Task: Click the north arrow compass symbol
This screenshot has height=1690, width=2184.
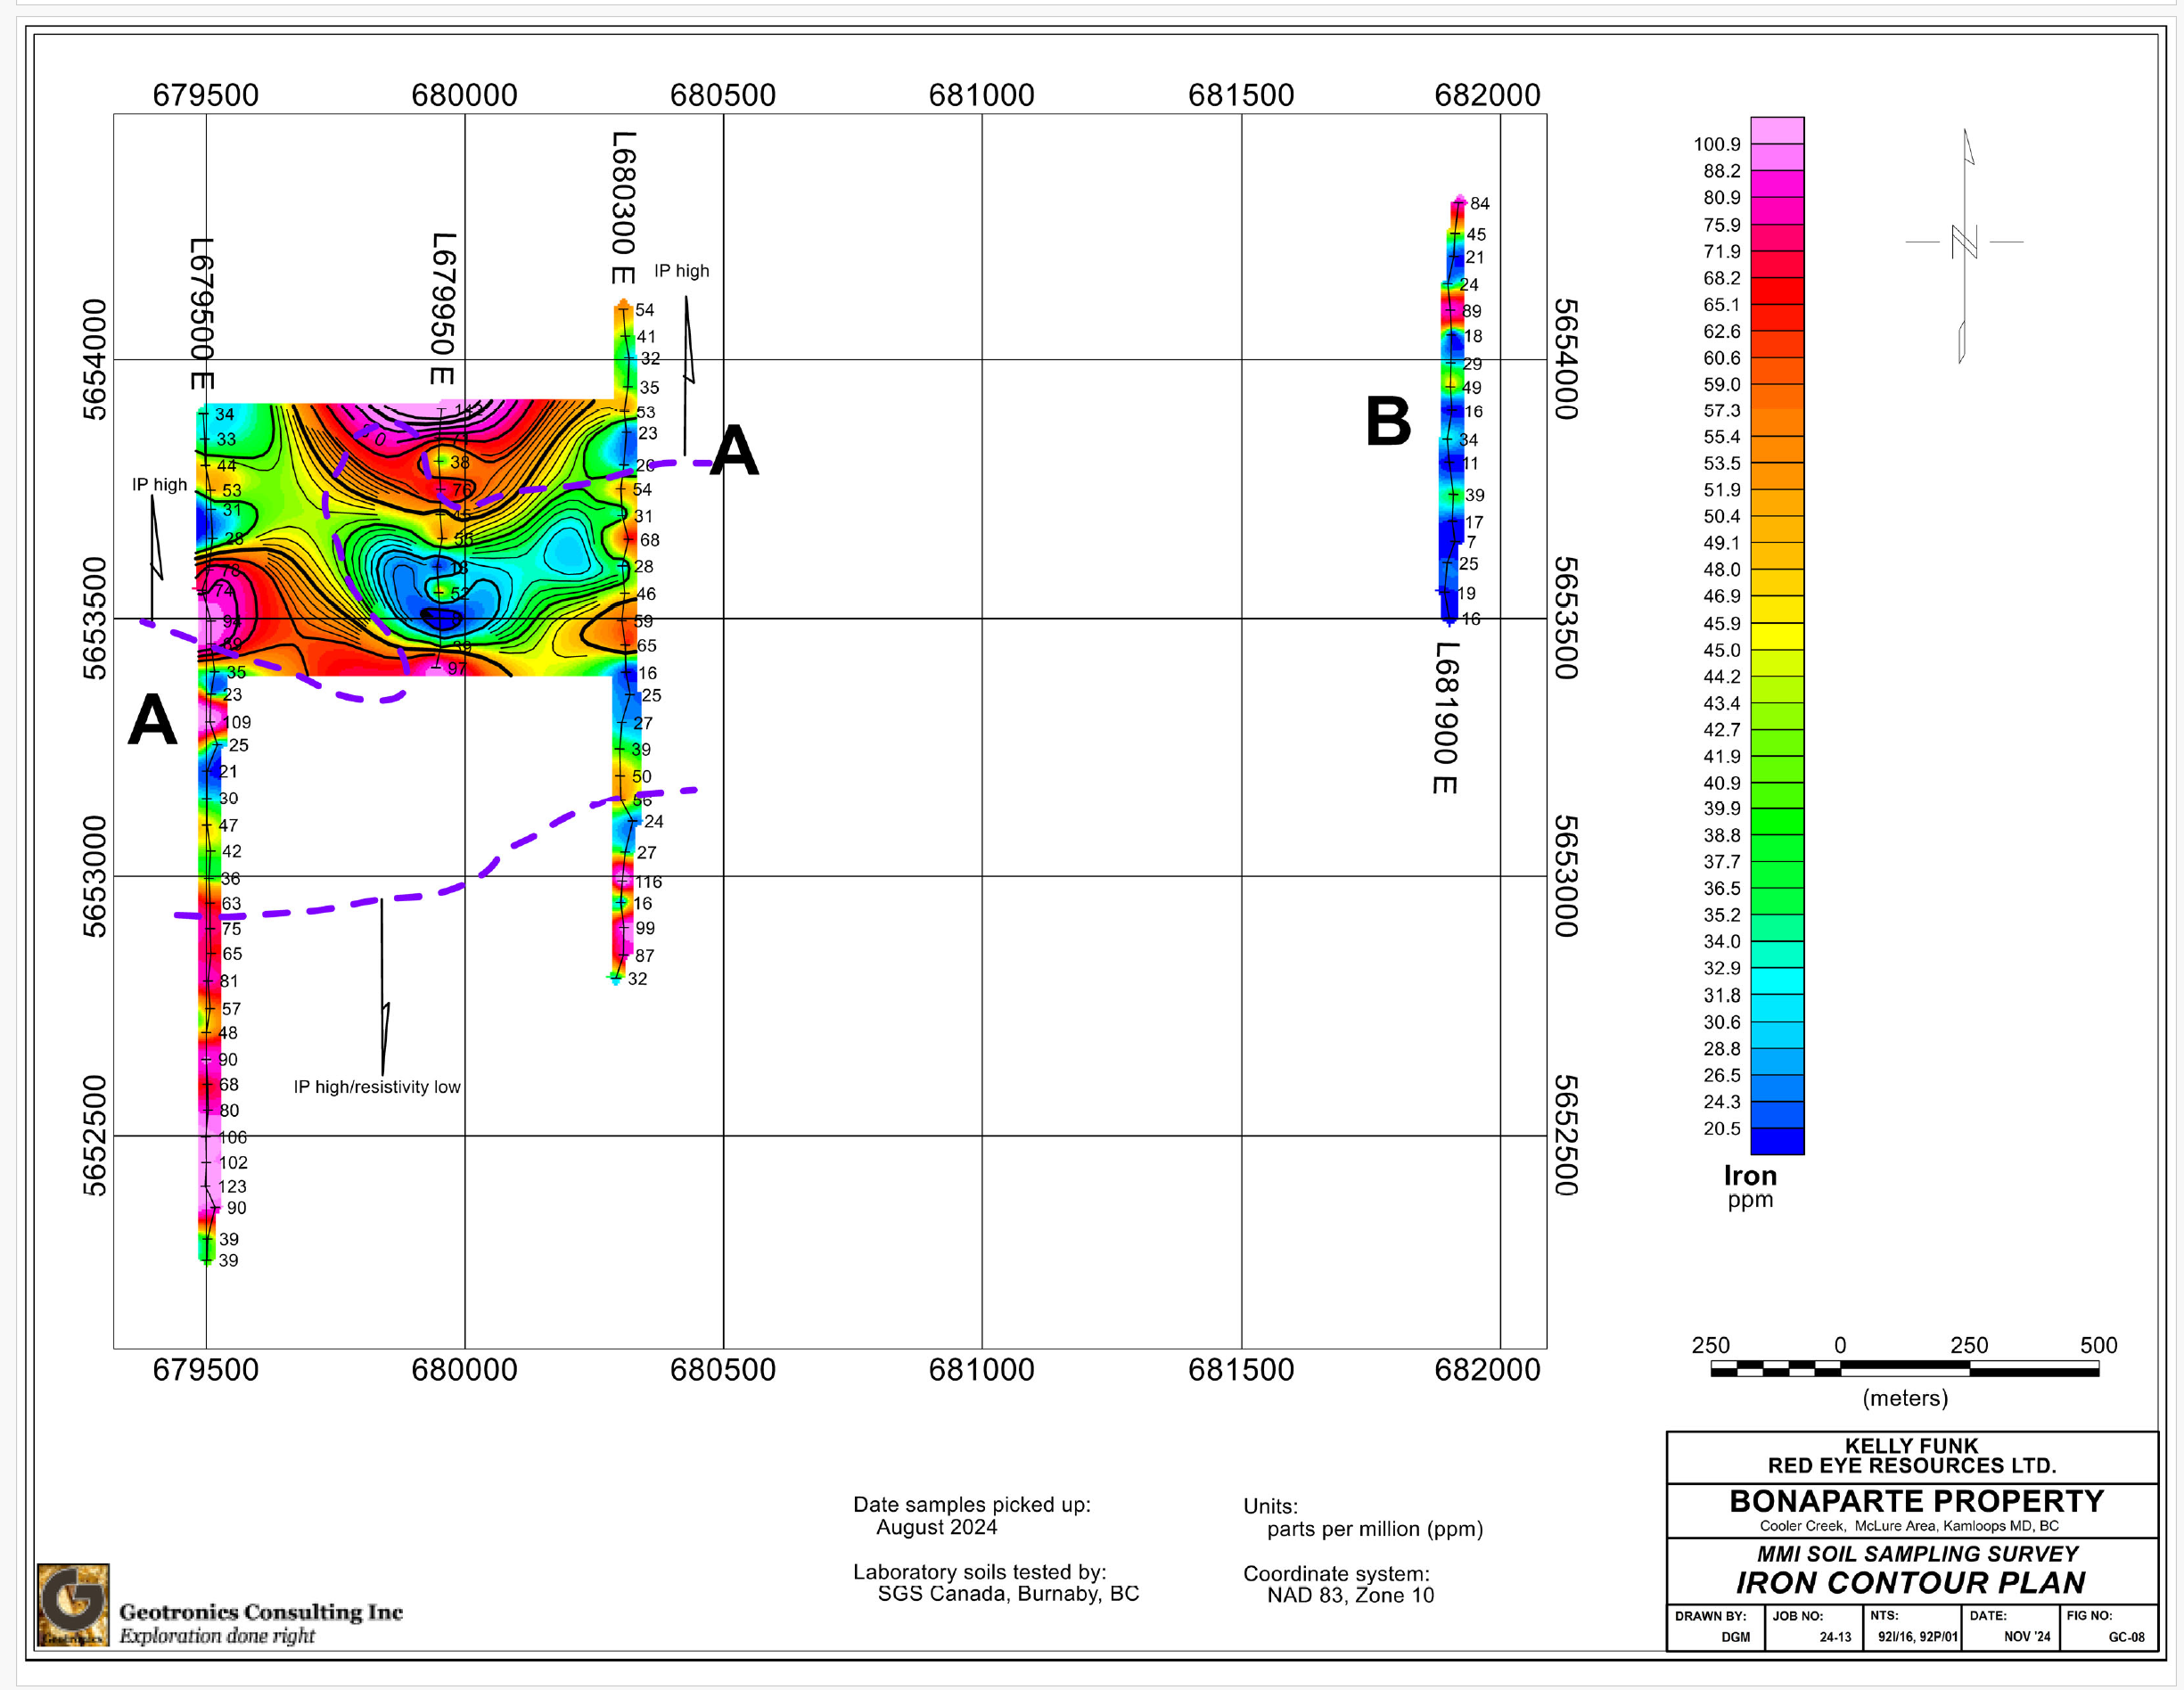Action: click(x=1964, y=243)
